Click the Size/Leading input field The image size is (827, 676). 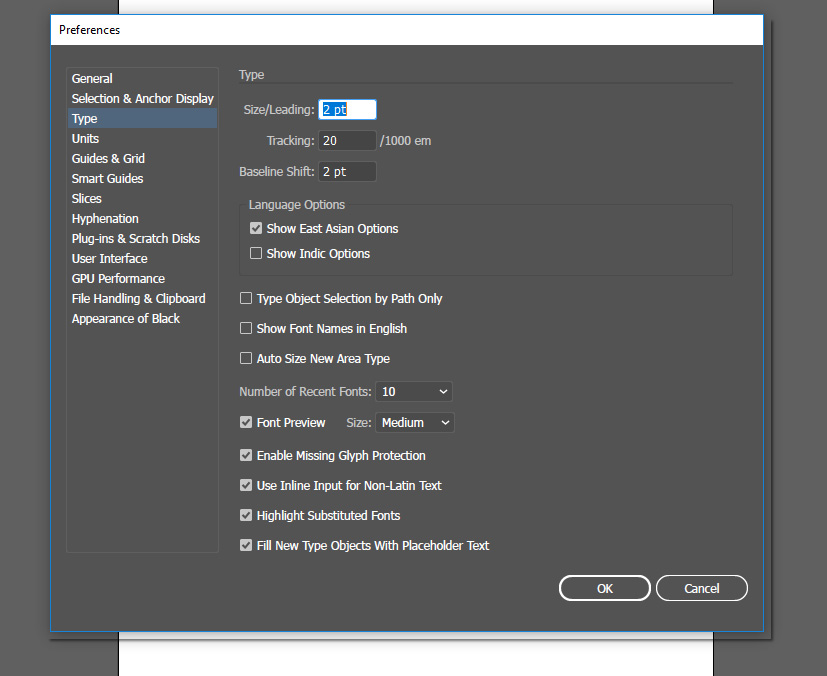(x=347, y=110)
